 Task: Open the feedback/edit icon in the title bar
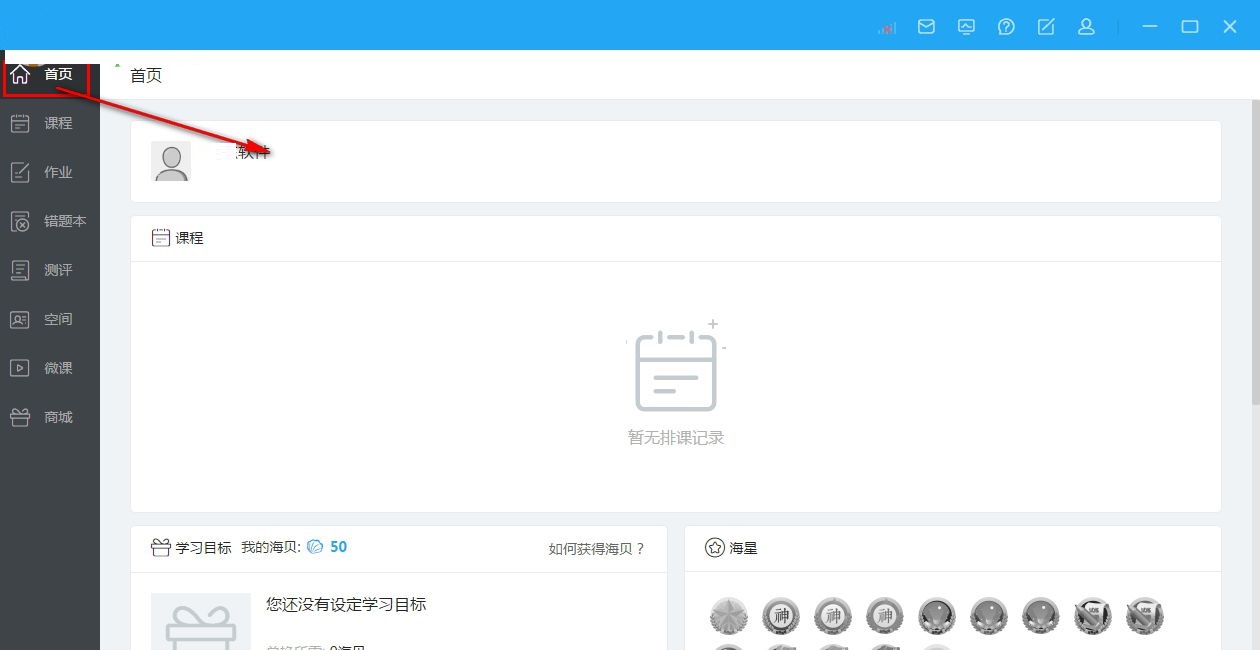tap(1046, 27)
